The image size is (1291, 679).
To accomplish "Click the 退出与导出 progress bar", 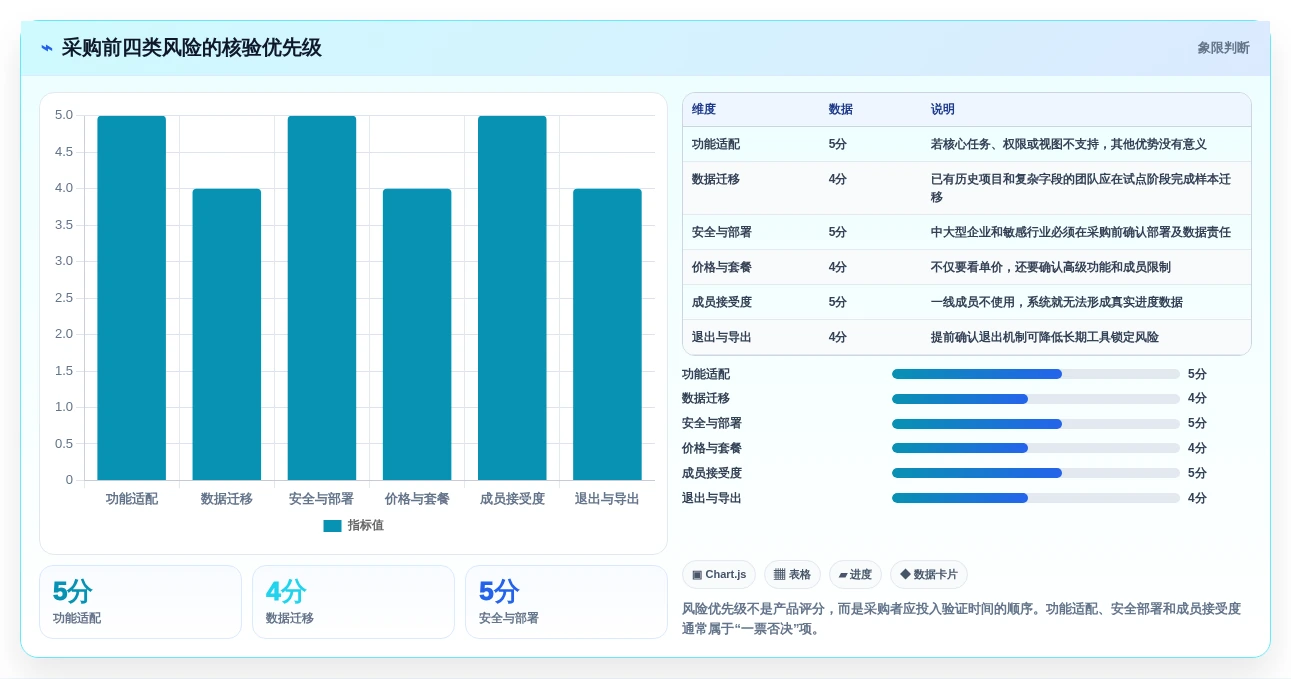I will (x=1036, y=498).
